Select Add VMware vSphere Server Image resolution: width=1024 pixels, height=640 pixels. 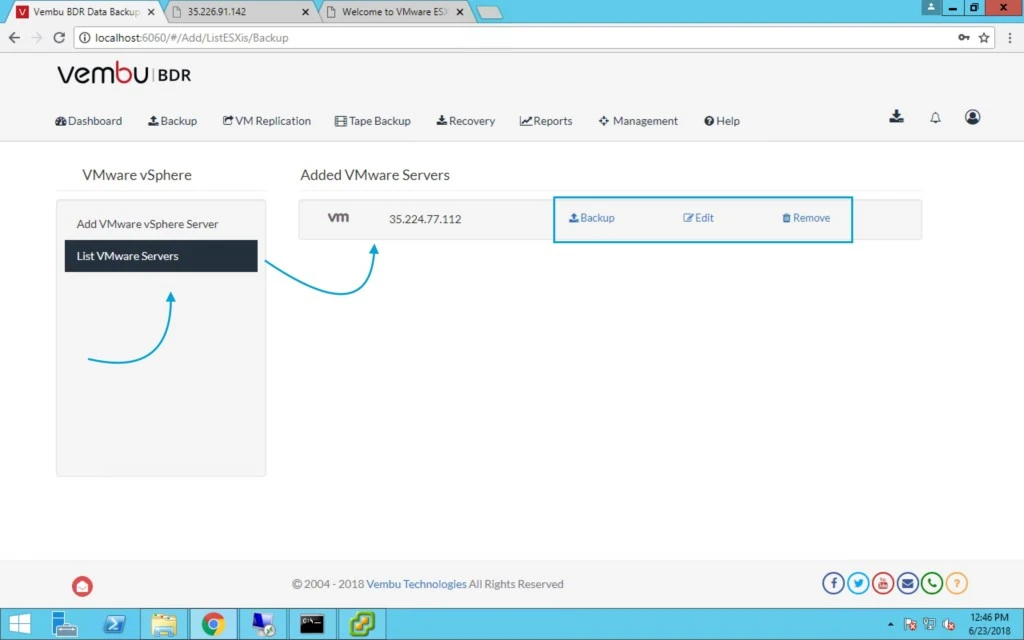[x=148, y=224]
